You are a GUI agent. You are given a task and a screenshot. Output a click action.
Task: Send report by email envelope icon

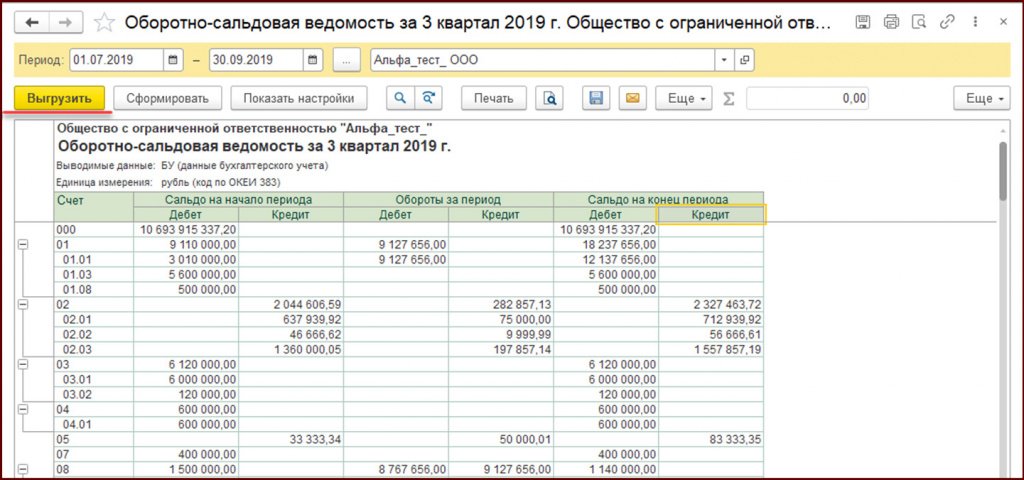click(x=631, y=98)
